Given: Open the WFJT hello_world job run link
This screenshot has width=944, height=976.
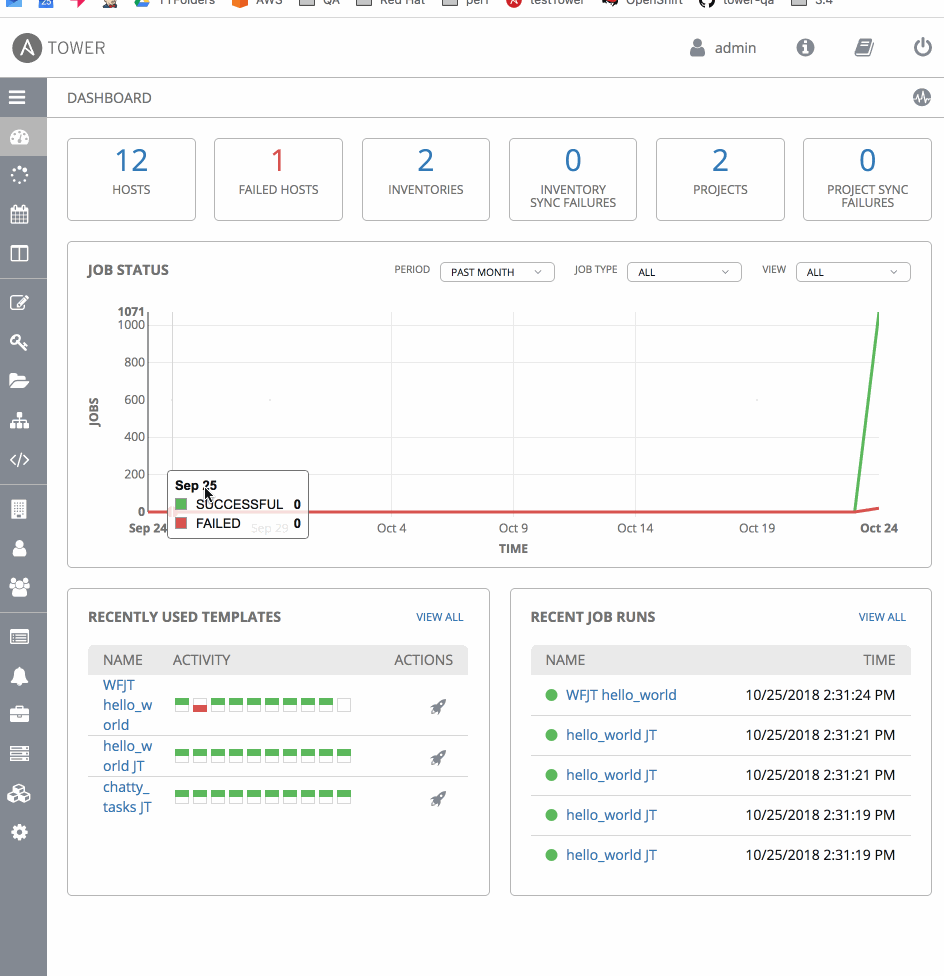Looking at the screenshot, I should (622, 694).
